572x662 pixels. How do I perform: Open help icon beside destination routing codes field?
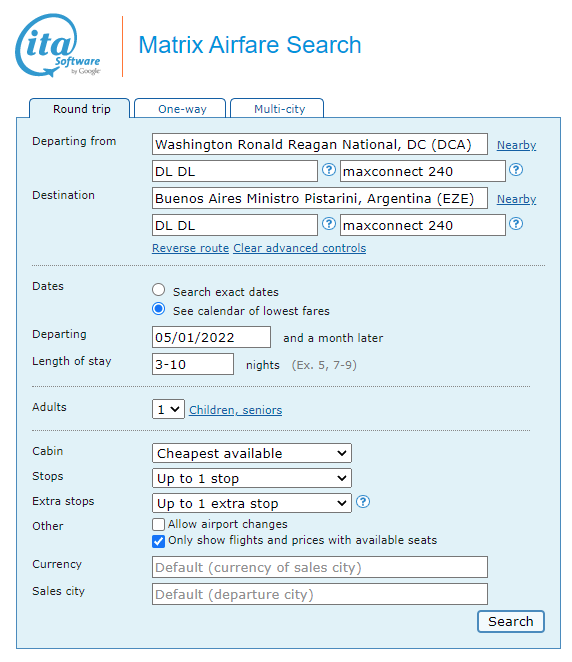coord(329,224)
